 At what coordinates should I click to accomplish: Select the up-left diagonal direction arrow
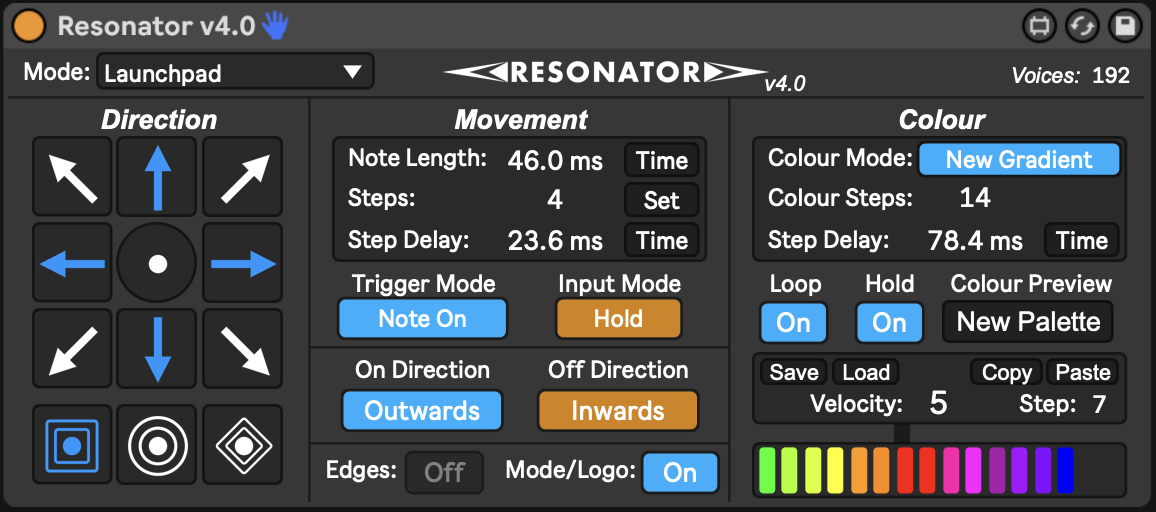[x=72, y=178]
